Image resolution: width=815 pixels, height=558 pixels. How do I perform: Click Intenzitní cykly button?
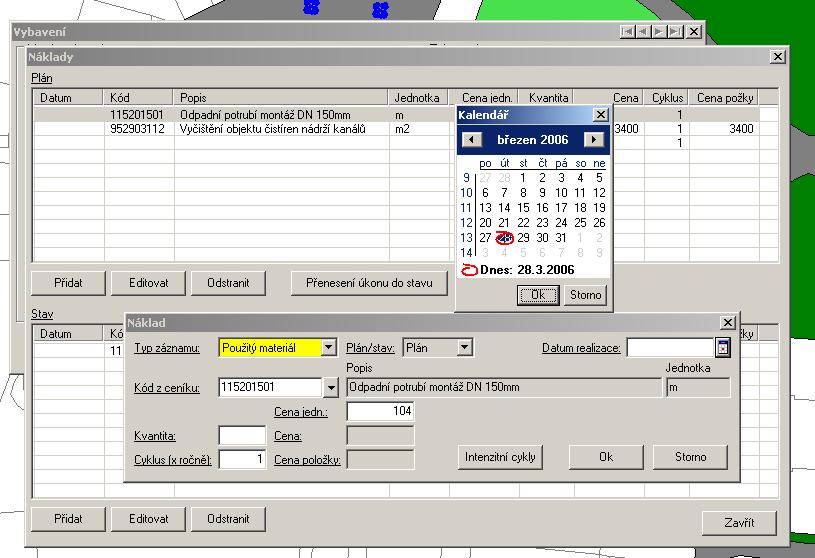pos(500,457)
